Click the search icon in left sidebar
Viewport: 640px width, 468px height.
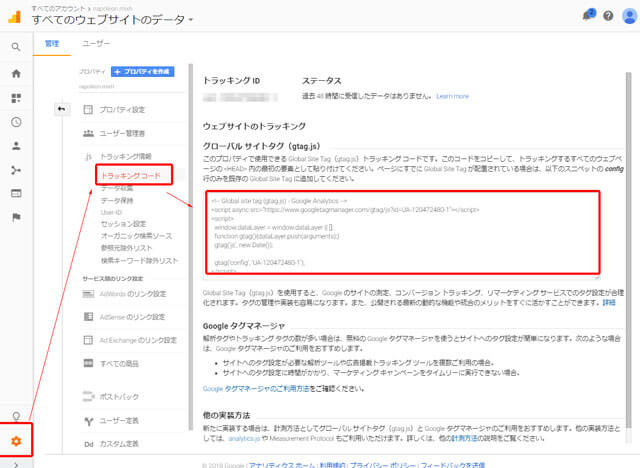point(16,47)
